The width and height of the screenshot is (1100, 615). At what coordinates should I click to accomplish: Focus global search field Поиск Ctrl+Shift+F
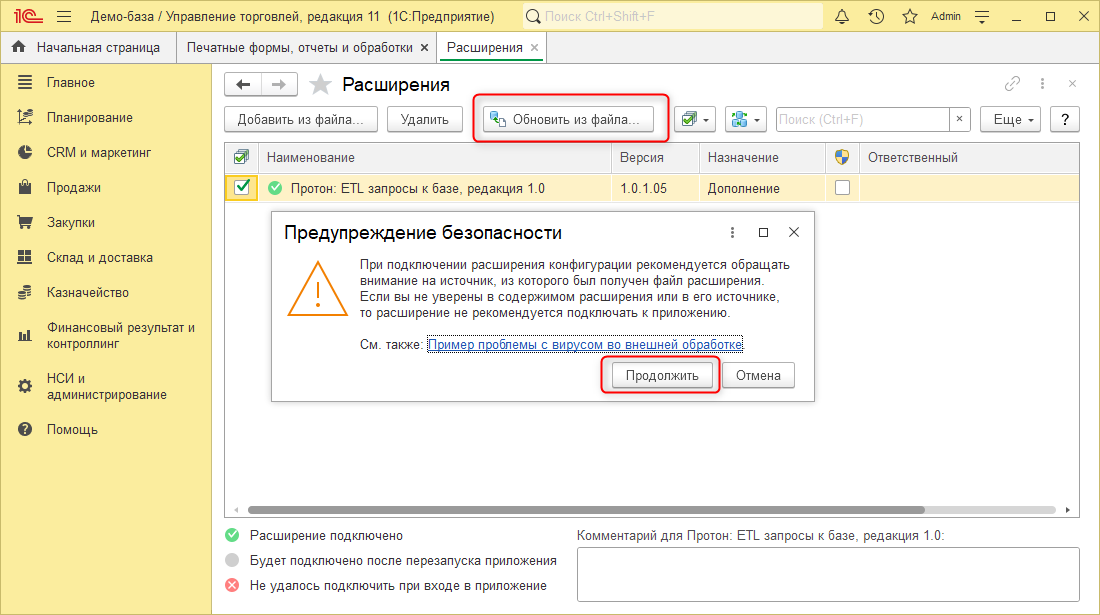click(x=673, y=16)
